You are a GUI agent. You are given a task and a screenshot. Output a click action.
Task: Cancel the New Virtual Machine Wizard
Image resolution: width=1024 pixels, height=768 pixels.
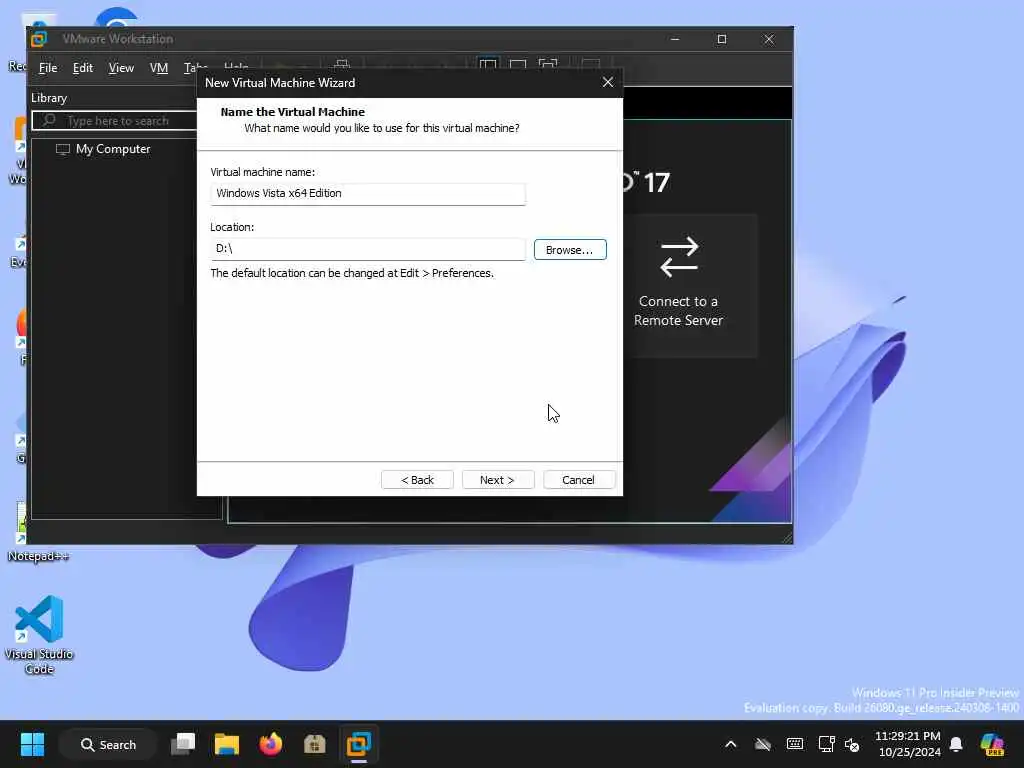click(x=579, y=480)
